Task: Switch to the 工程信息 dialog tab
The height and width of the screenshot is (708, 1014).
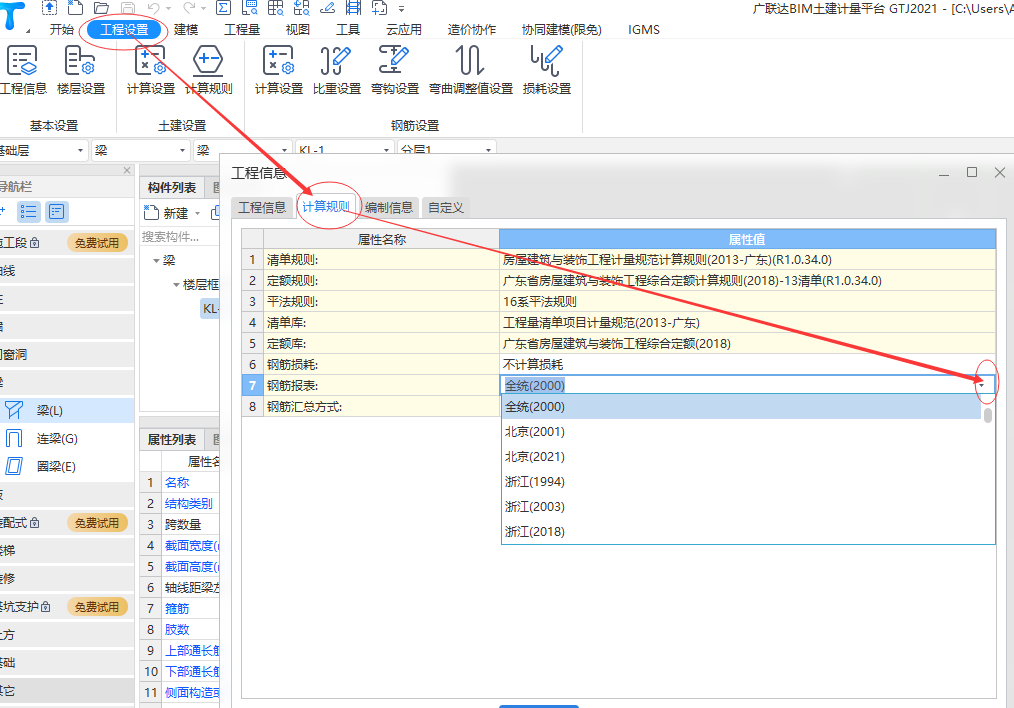Action: 262,208
